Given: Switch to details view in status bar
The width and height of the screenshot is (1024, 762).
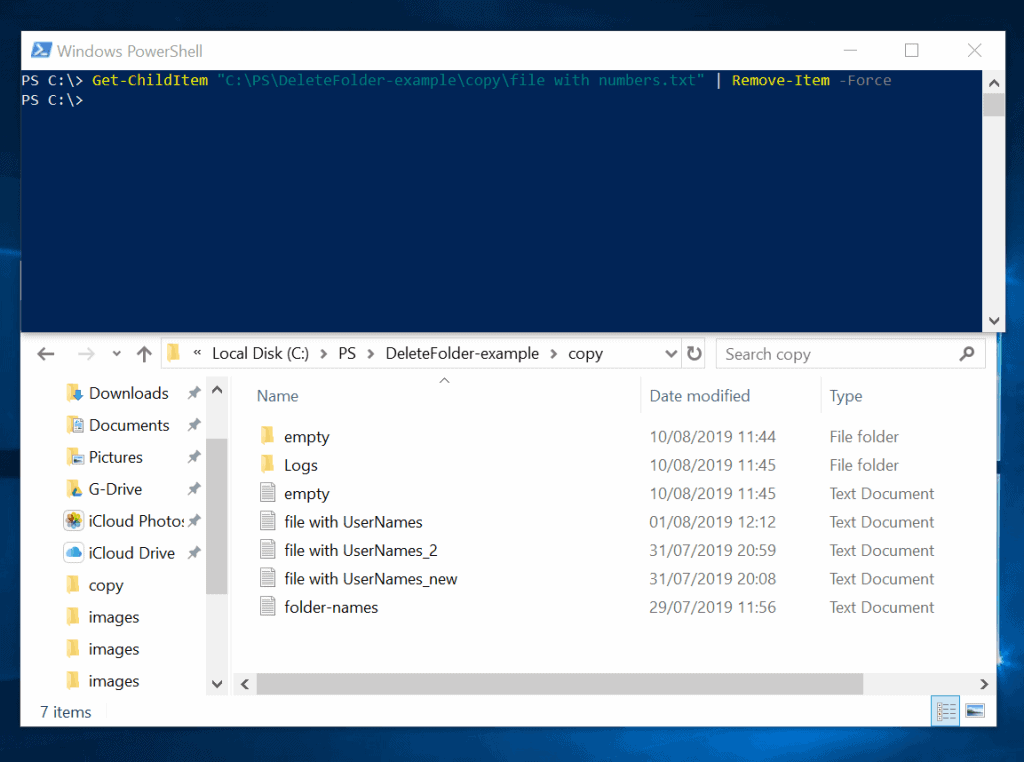Looking at the screenshot, I should click(945, 711).
